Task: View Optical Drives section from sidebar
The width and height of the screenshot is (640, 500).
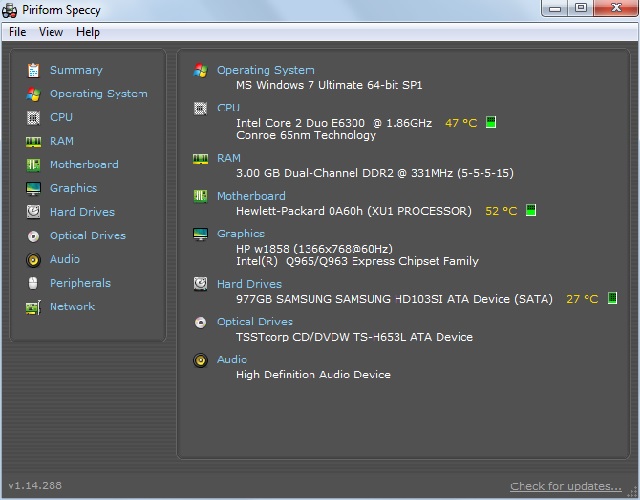Action: pyautogui.click(x=88, y=236)
